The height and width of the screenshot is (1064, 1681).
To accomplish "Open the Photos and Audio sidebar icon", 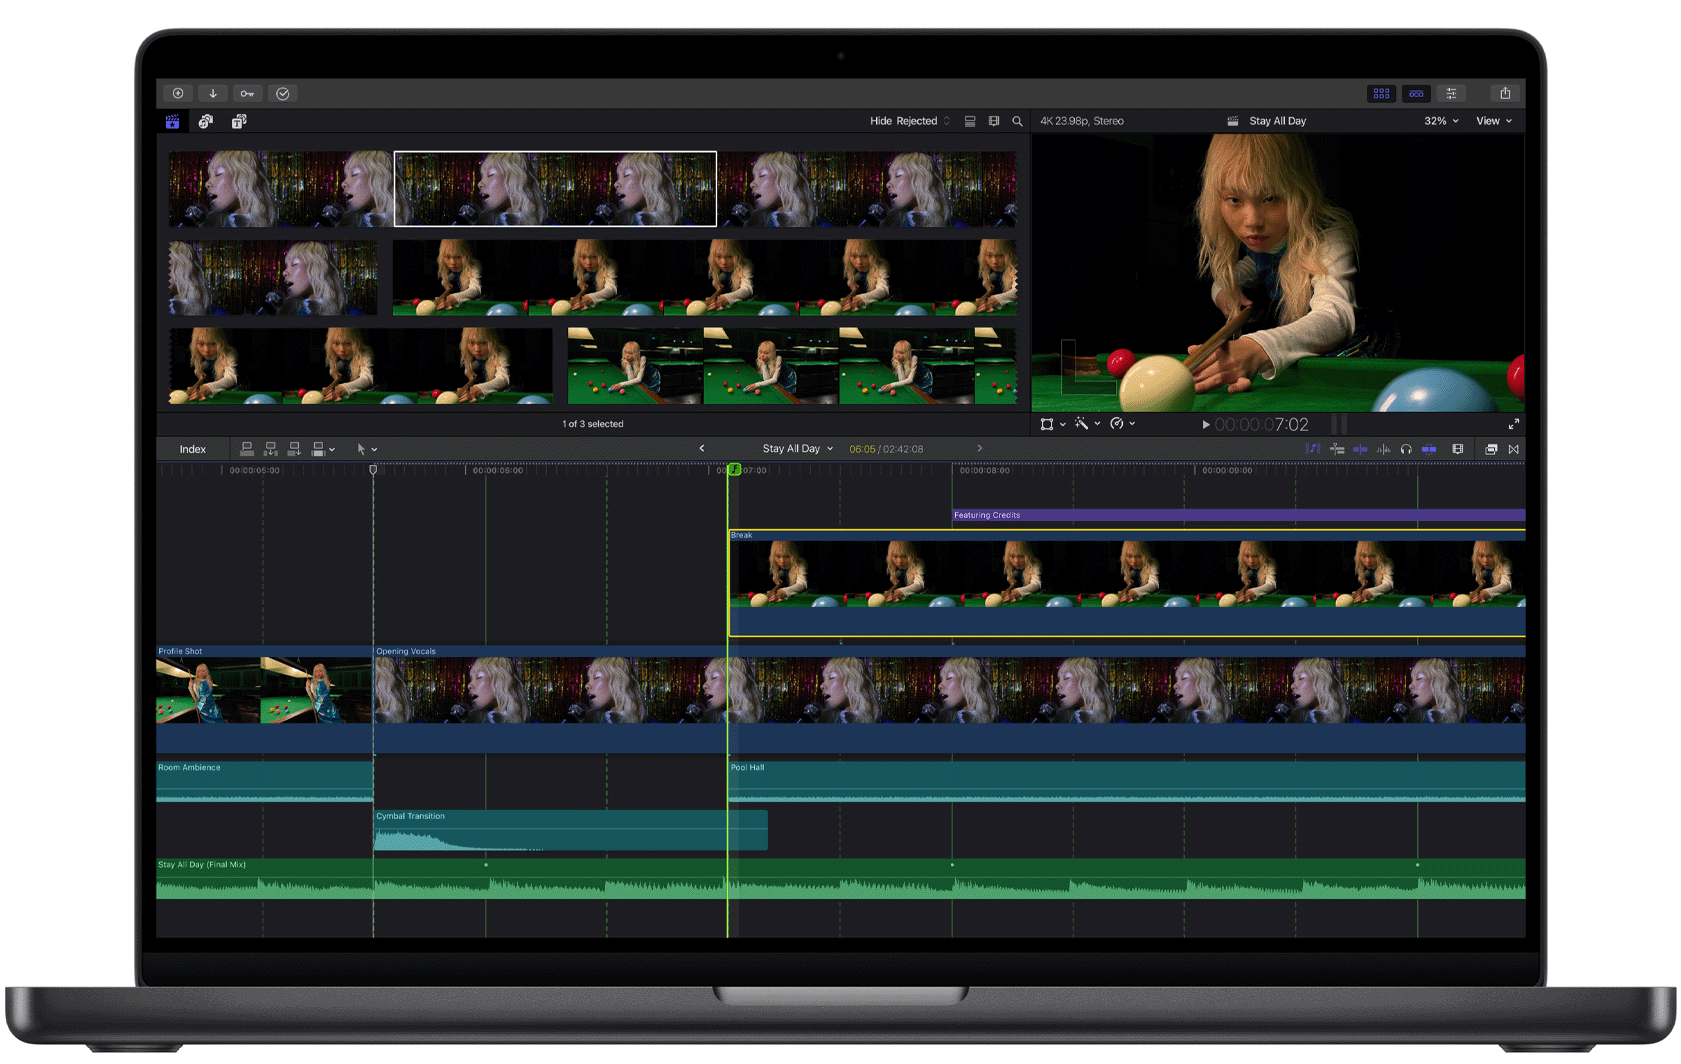I will [206, 121].
